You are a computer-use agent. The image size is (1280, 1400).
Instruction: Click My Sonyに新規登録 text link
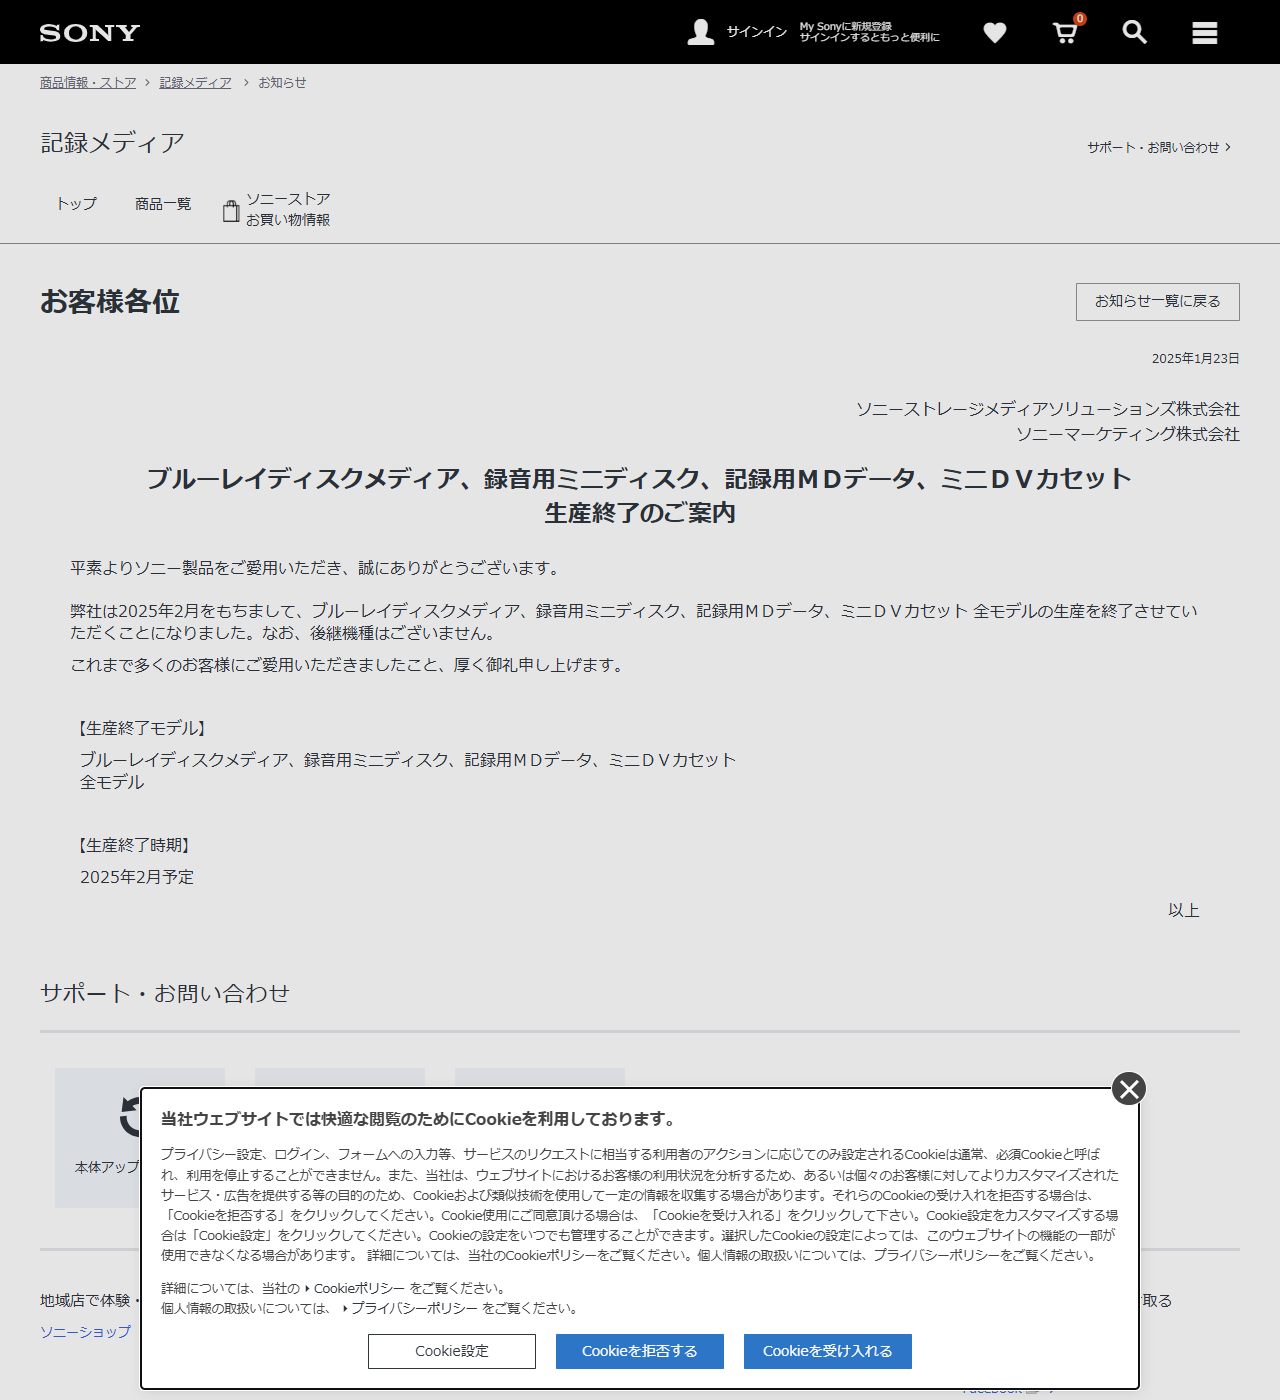pos(845,27)
